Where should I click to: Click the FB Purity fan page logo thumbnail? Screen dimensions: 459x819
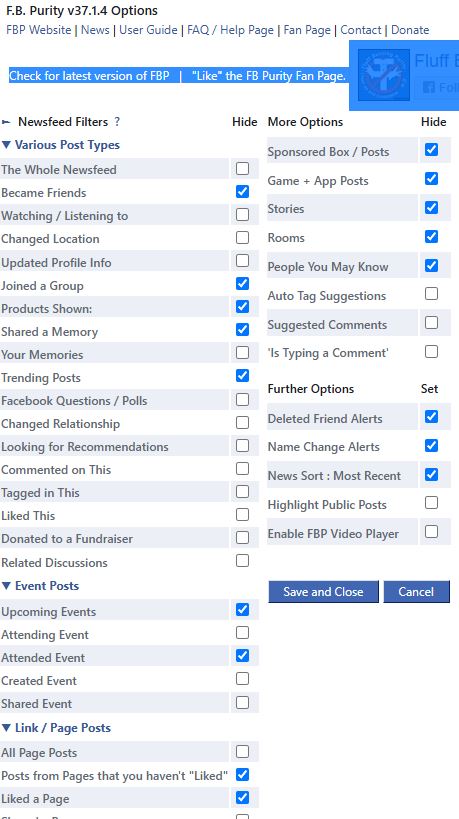(x=385, y=75)
